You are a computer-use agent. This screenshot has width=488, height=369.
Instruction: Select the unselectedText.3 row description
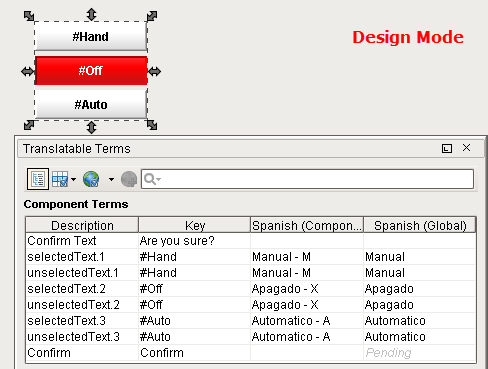click(x=82, y=337)
